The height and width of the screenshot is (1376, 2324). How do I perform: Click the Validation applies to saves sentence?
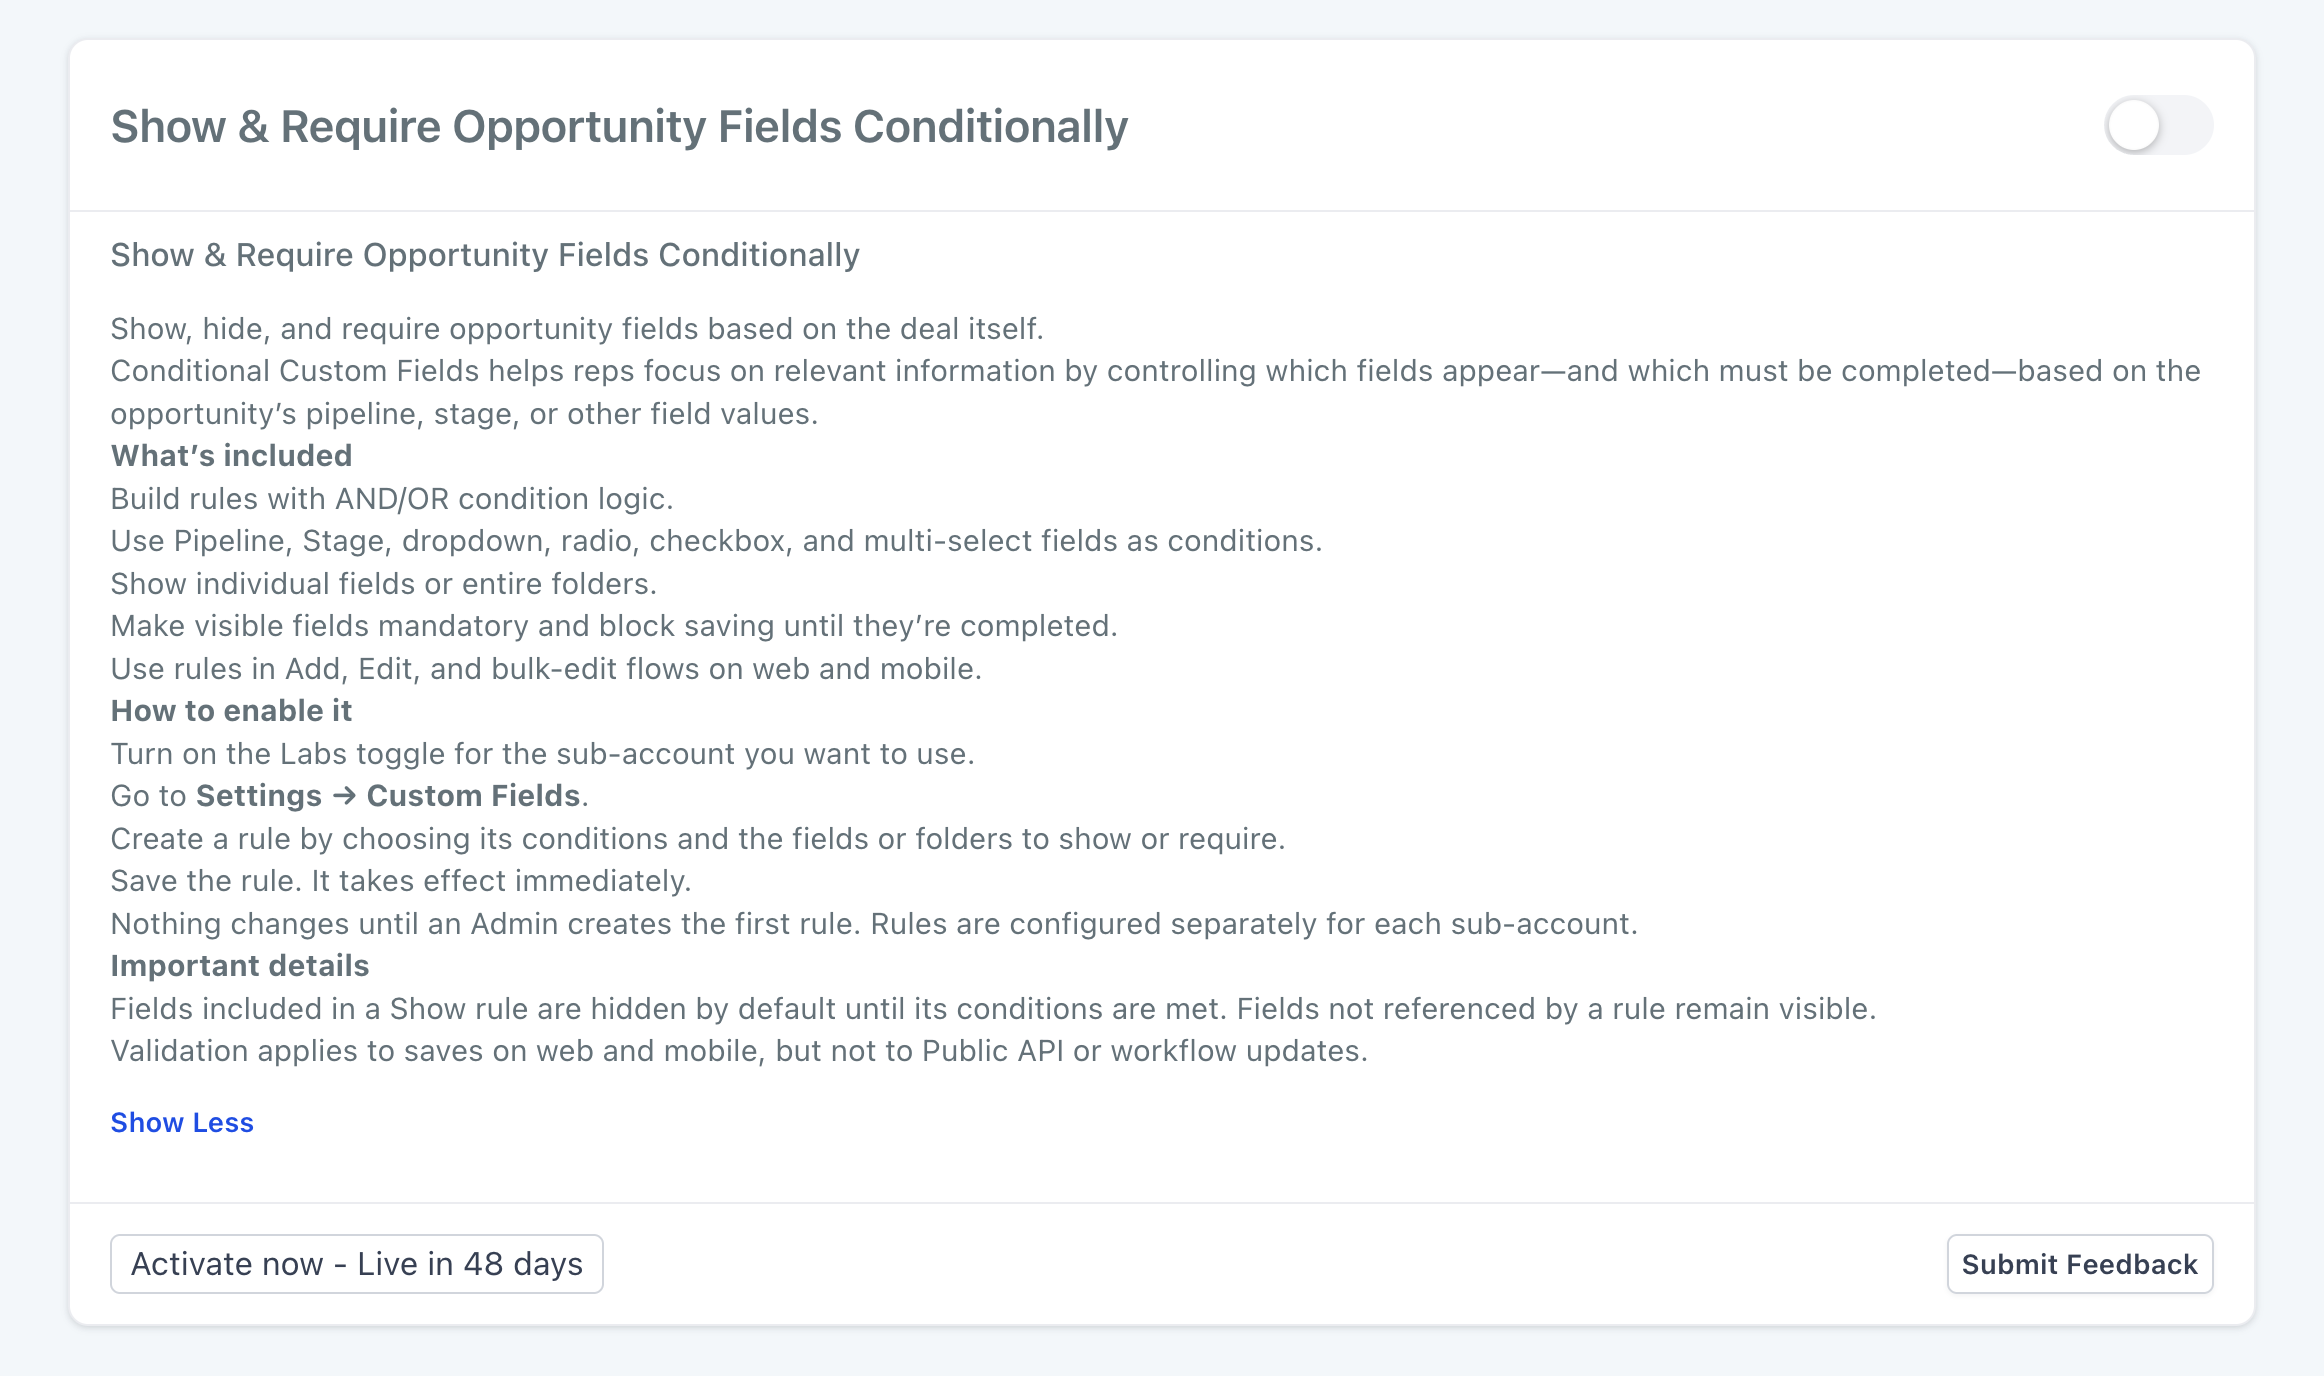point(739,1051)
